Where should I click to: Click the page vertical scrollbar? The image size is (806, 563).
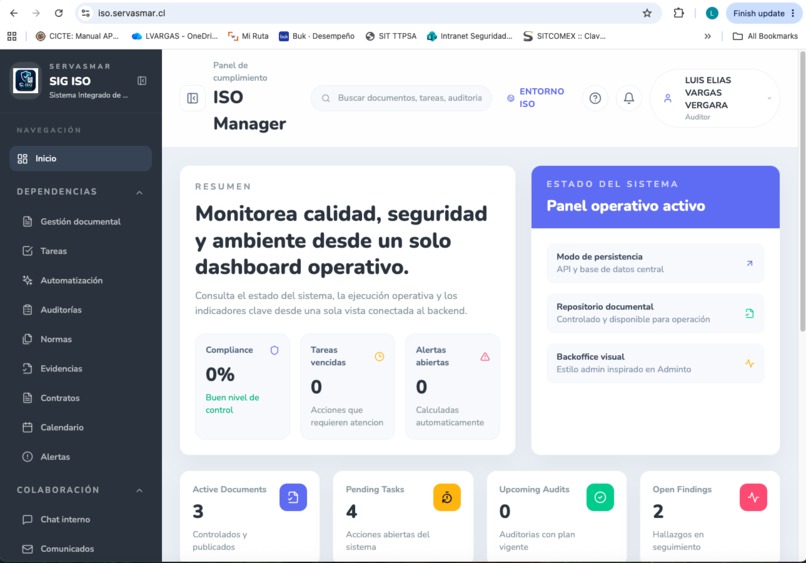802,191
